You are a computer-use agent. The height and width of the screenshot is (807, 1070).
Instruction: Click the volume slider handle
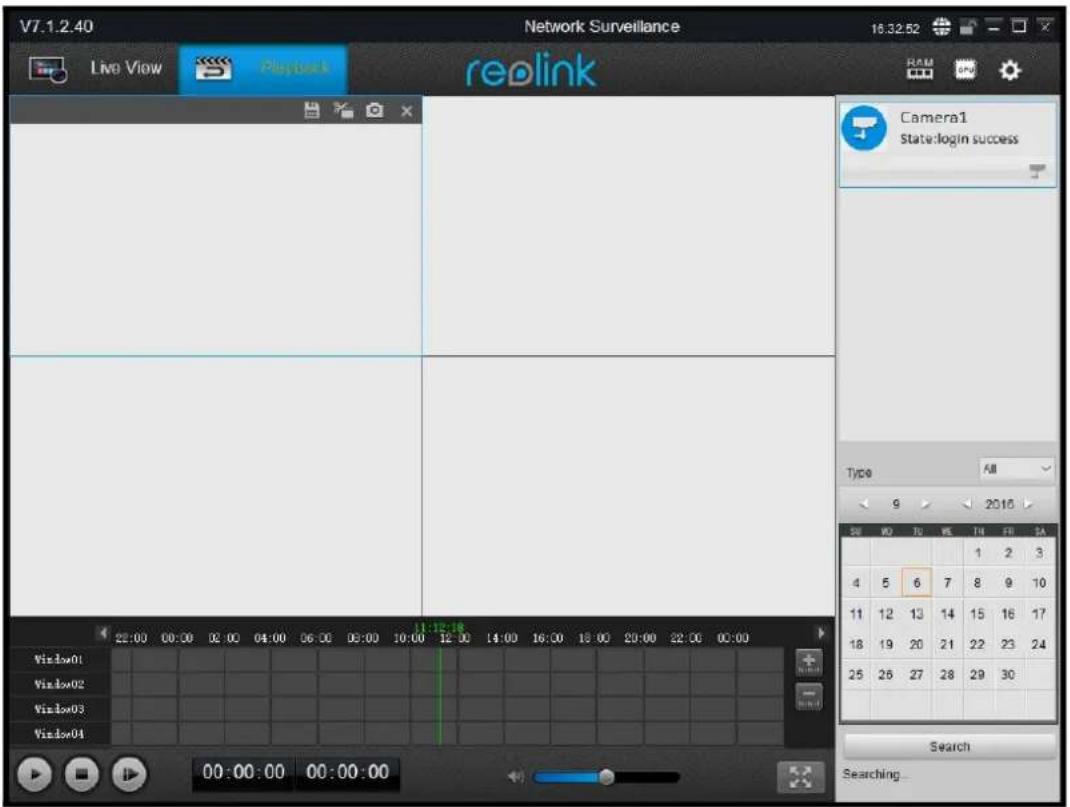pos(606,776)
